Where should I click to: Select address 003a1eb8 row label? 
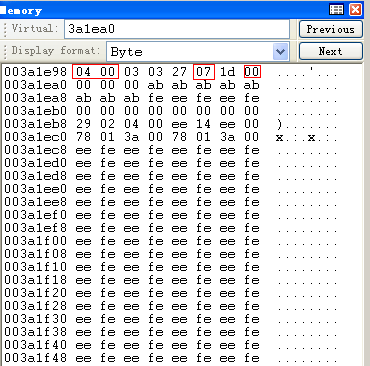click(35, 124)
